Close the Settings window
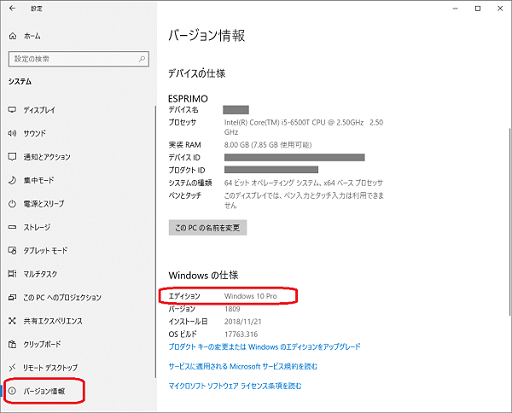Screen dimensions: 512x413 point(500,9)
